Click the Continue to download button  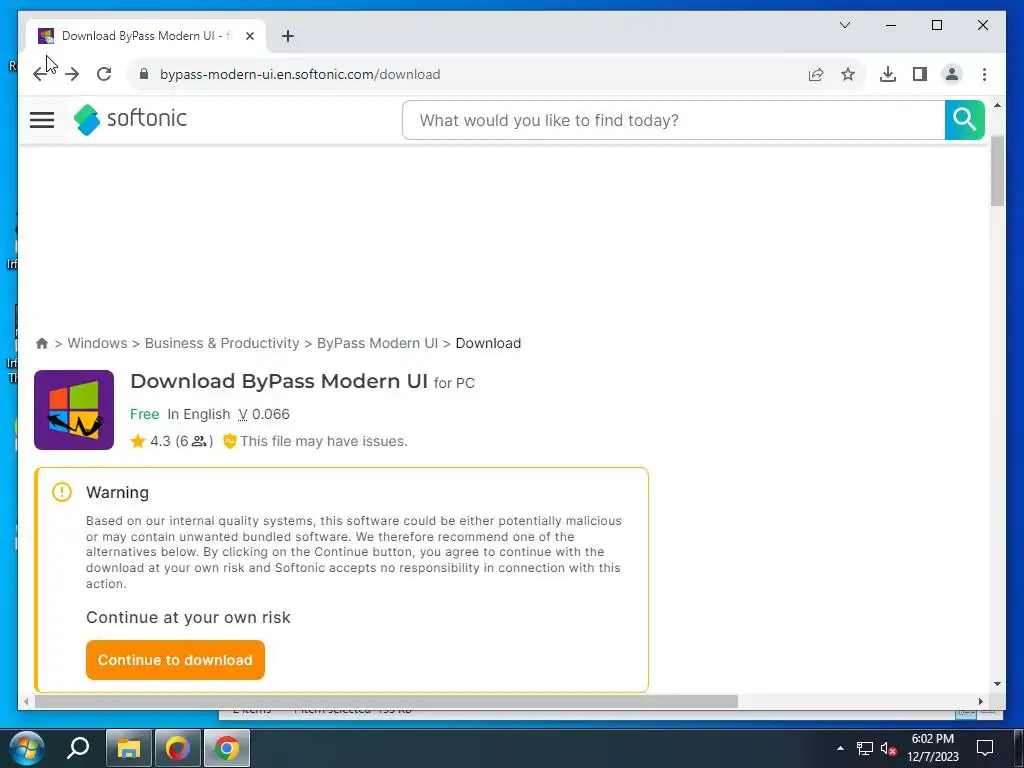(x=175, y=660)
